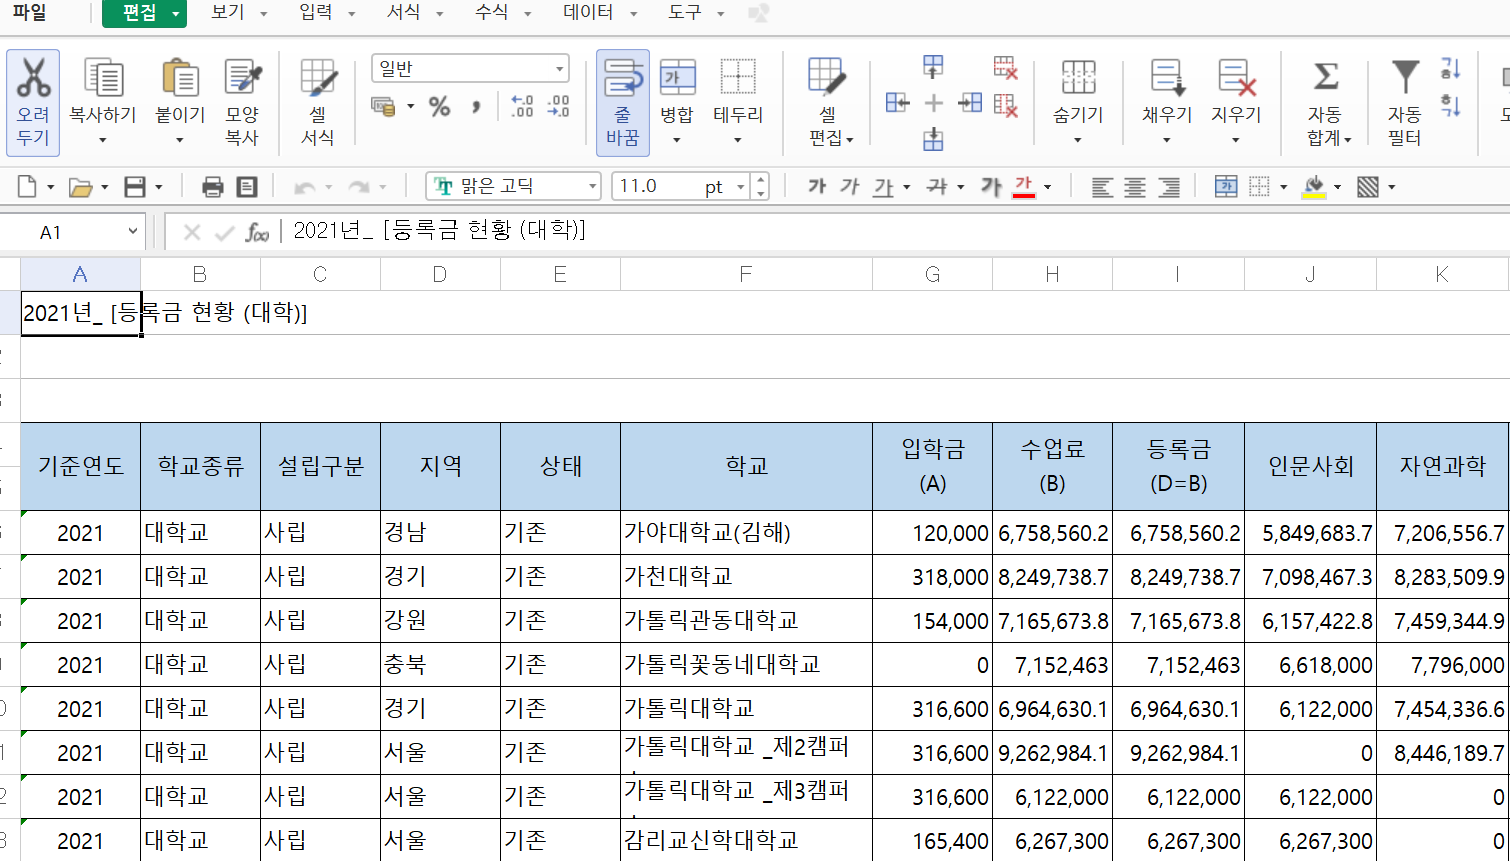Image resolution: width=1510 pixels, height=861 pixels.
Task: Apply comma thousands separator style
Action: pyautogui.click(x=476, y=106)
